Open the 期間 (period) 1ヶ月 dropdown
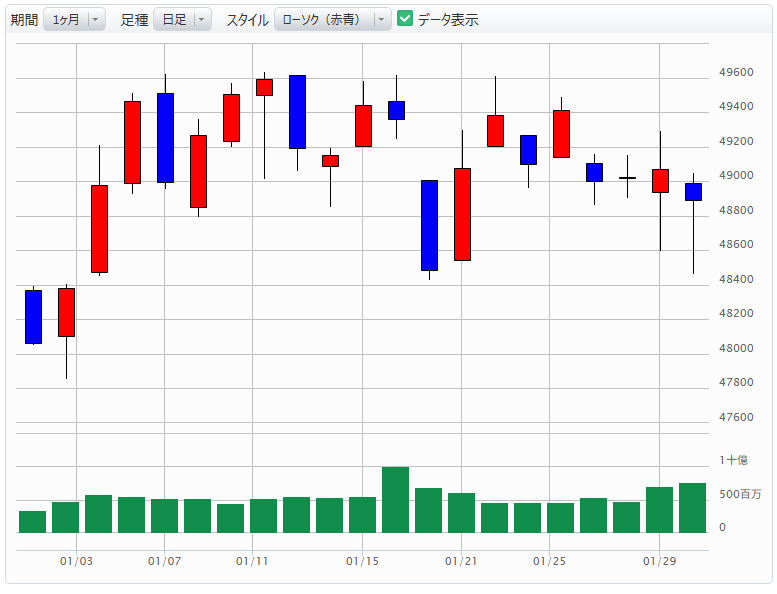The width and height of the screenshot is (777, 594). point(74,19)
